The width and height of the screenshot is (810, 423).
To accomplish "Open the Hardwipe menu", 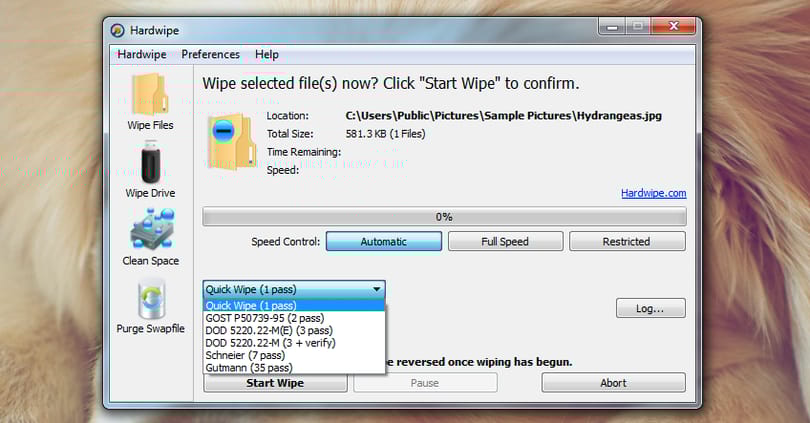I will tap(142, 54).
